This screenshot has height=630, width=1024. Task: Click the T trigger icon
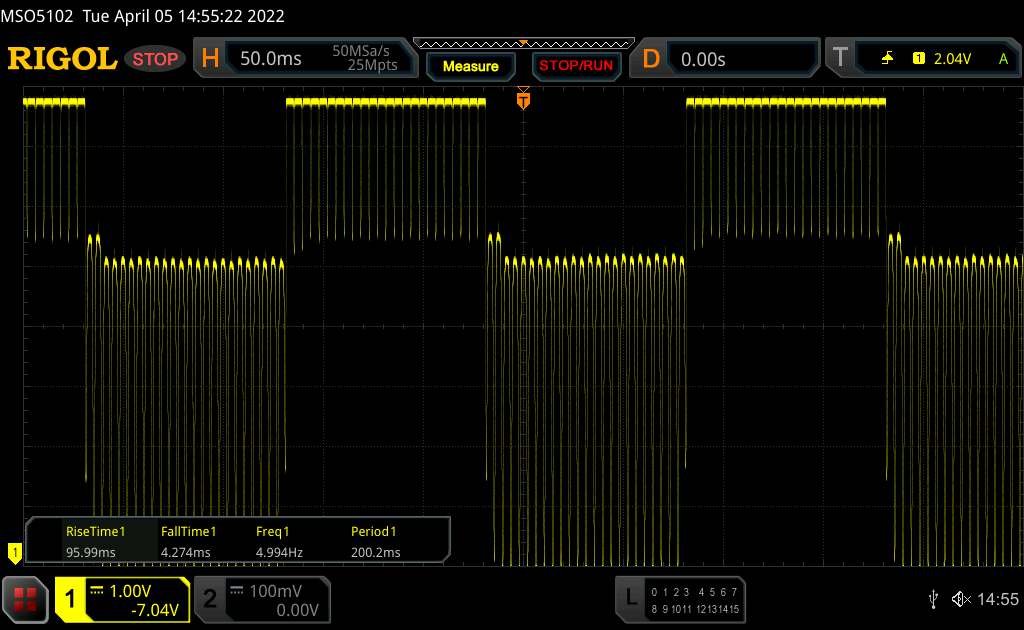tap(839, 59)
